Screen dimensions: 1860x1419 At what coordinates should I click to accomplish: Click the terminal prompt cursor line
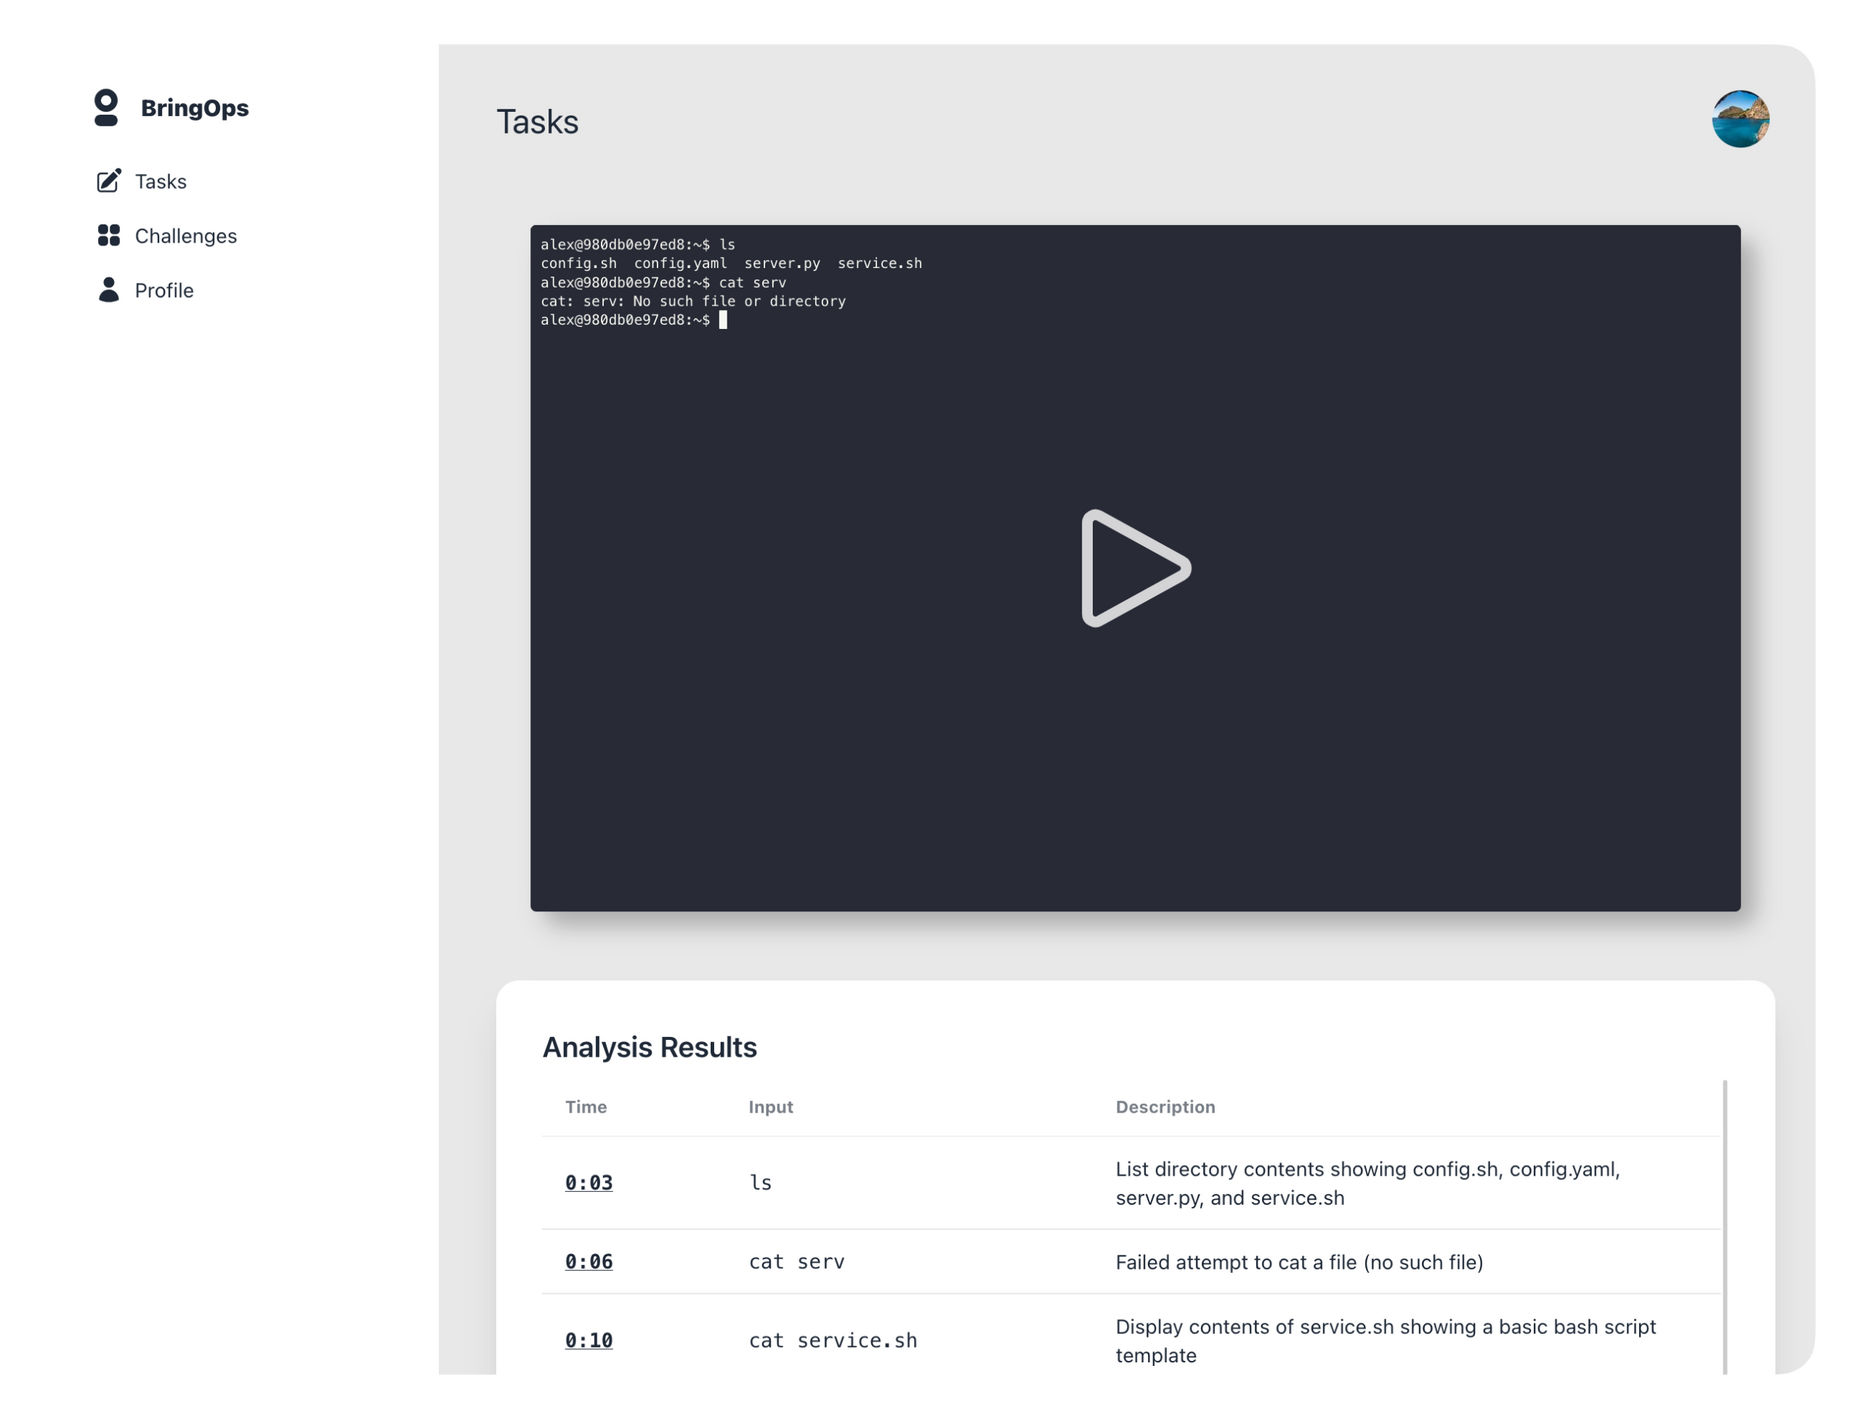634,320
